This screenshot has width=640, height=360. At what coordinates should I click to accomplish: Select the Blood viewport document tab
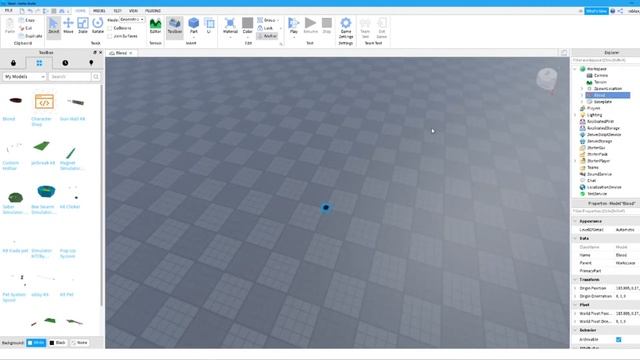[x=121, y=53]
